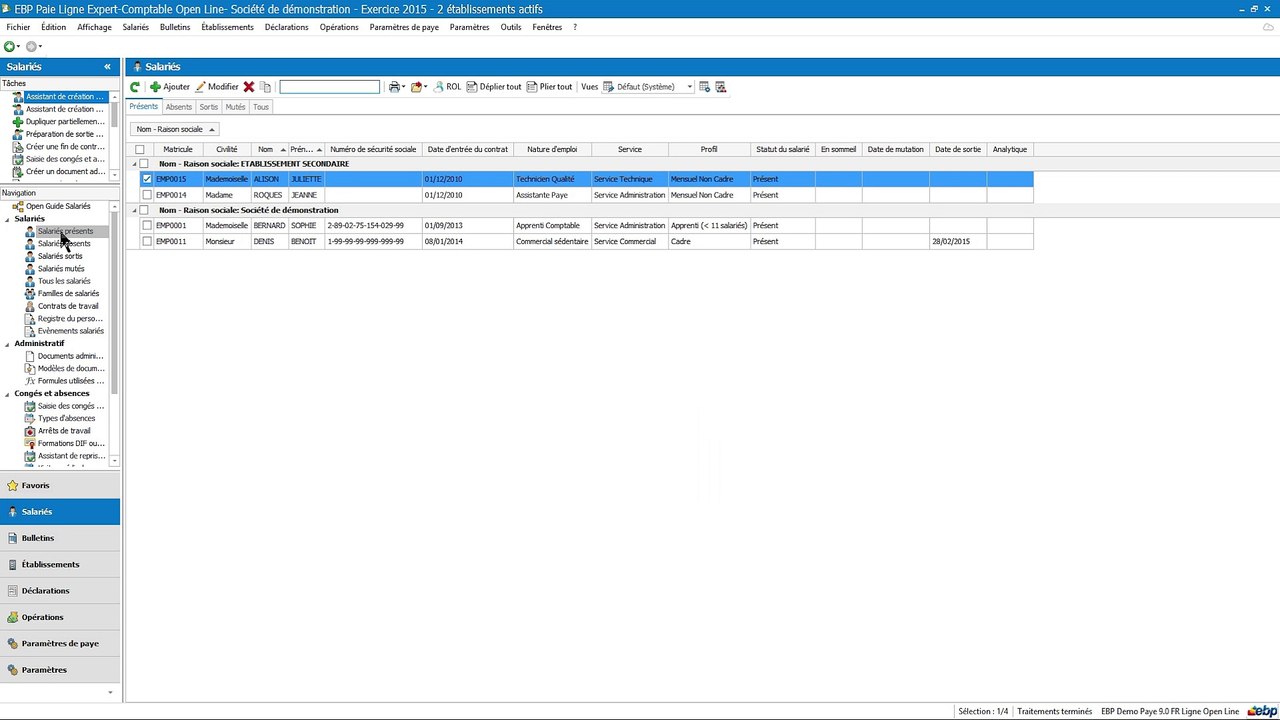
Task: Open Contrats de travail
Action: [68, 306]
